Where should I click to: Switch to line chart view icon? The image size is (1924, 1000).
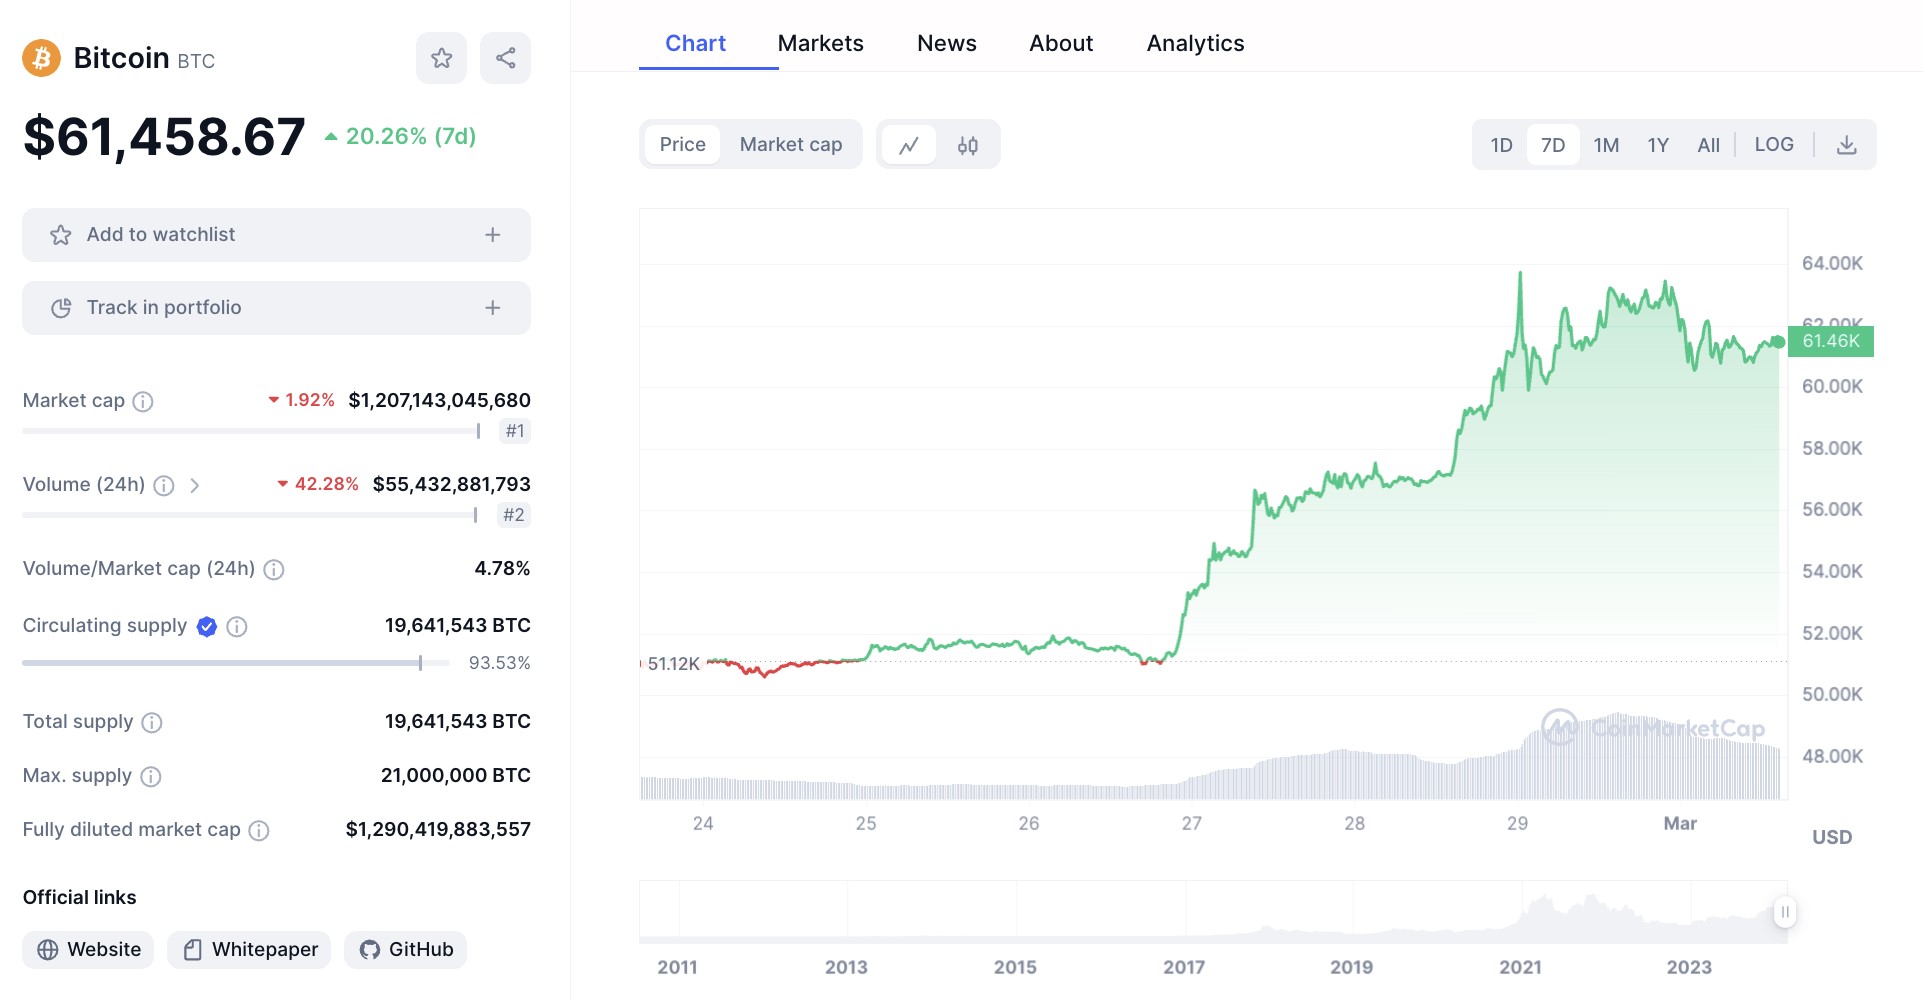(x=908, y=145)
